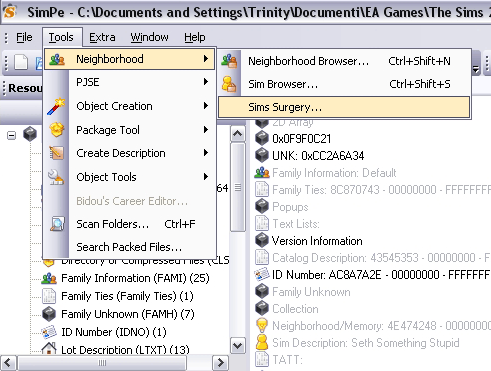Image resolution: width=491 pixels, height=371 pixels.
Task: Open Sim Browser from submenu
Action: 344,84
